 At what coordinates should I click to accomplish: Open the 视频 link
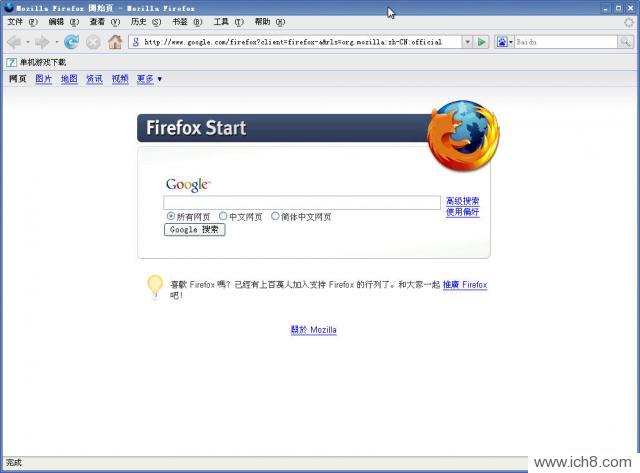tap(120, 79)
